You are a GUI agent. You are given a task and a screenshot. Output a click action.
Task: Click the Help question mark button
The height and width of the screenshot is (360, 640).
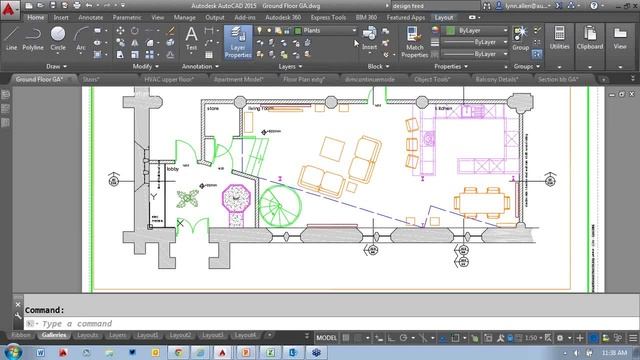594,6
